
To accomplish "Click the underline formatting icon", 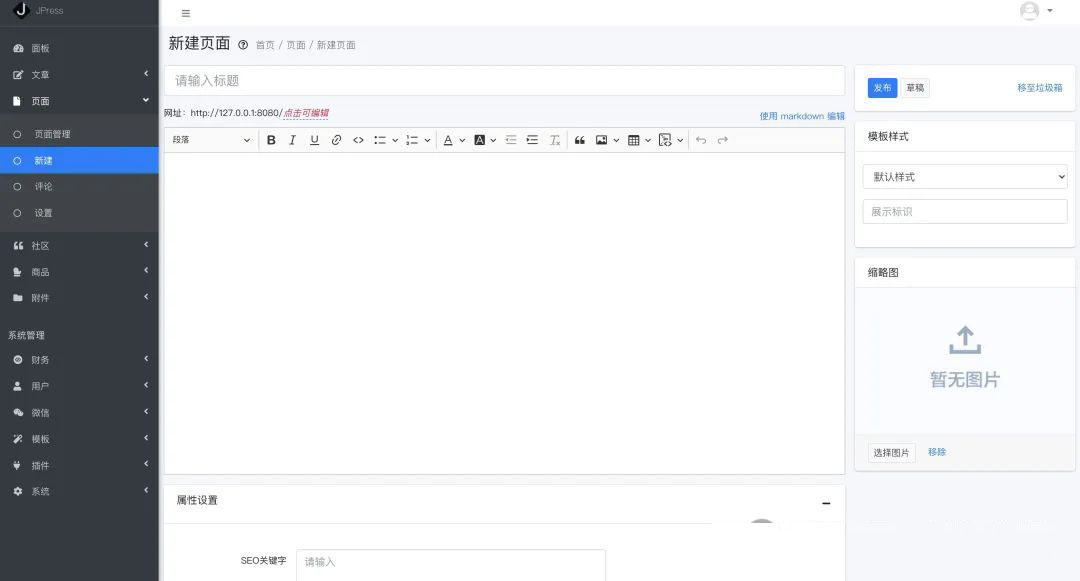I will click(314, 140).
